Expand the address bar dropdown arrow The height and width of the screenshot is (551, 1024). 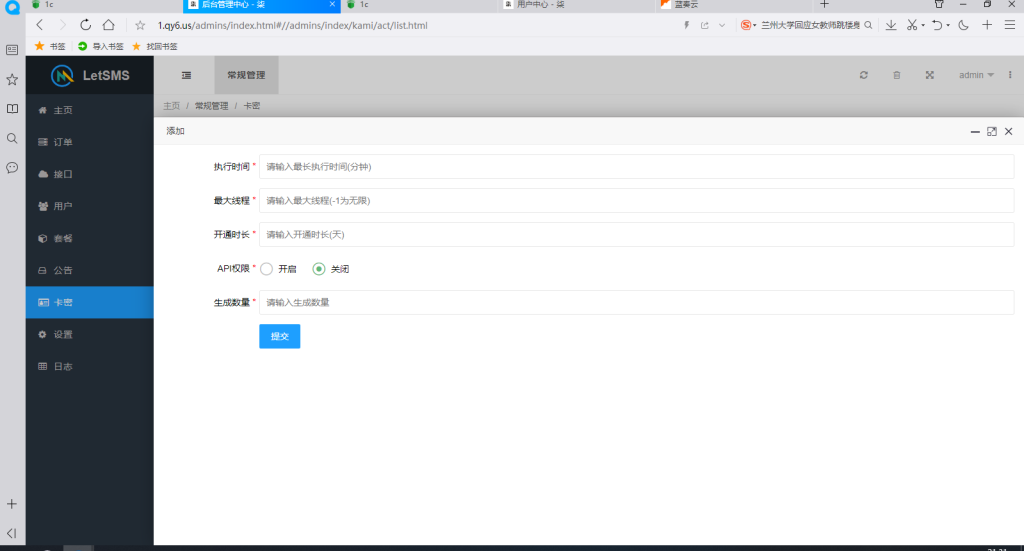[x=722, y=25]
